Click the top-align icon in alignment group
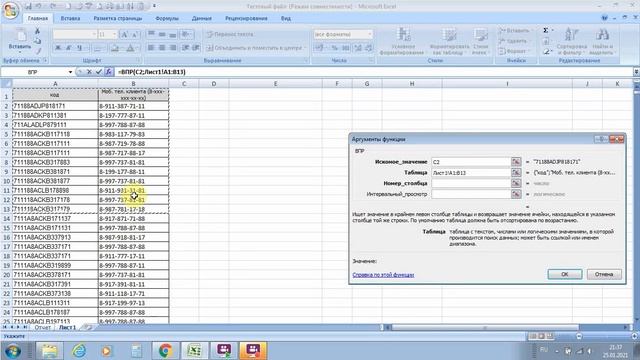This screenshot has width=640, height=360. pyautogui.click(x=151, y=34)
